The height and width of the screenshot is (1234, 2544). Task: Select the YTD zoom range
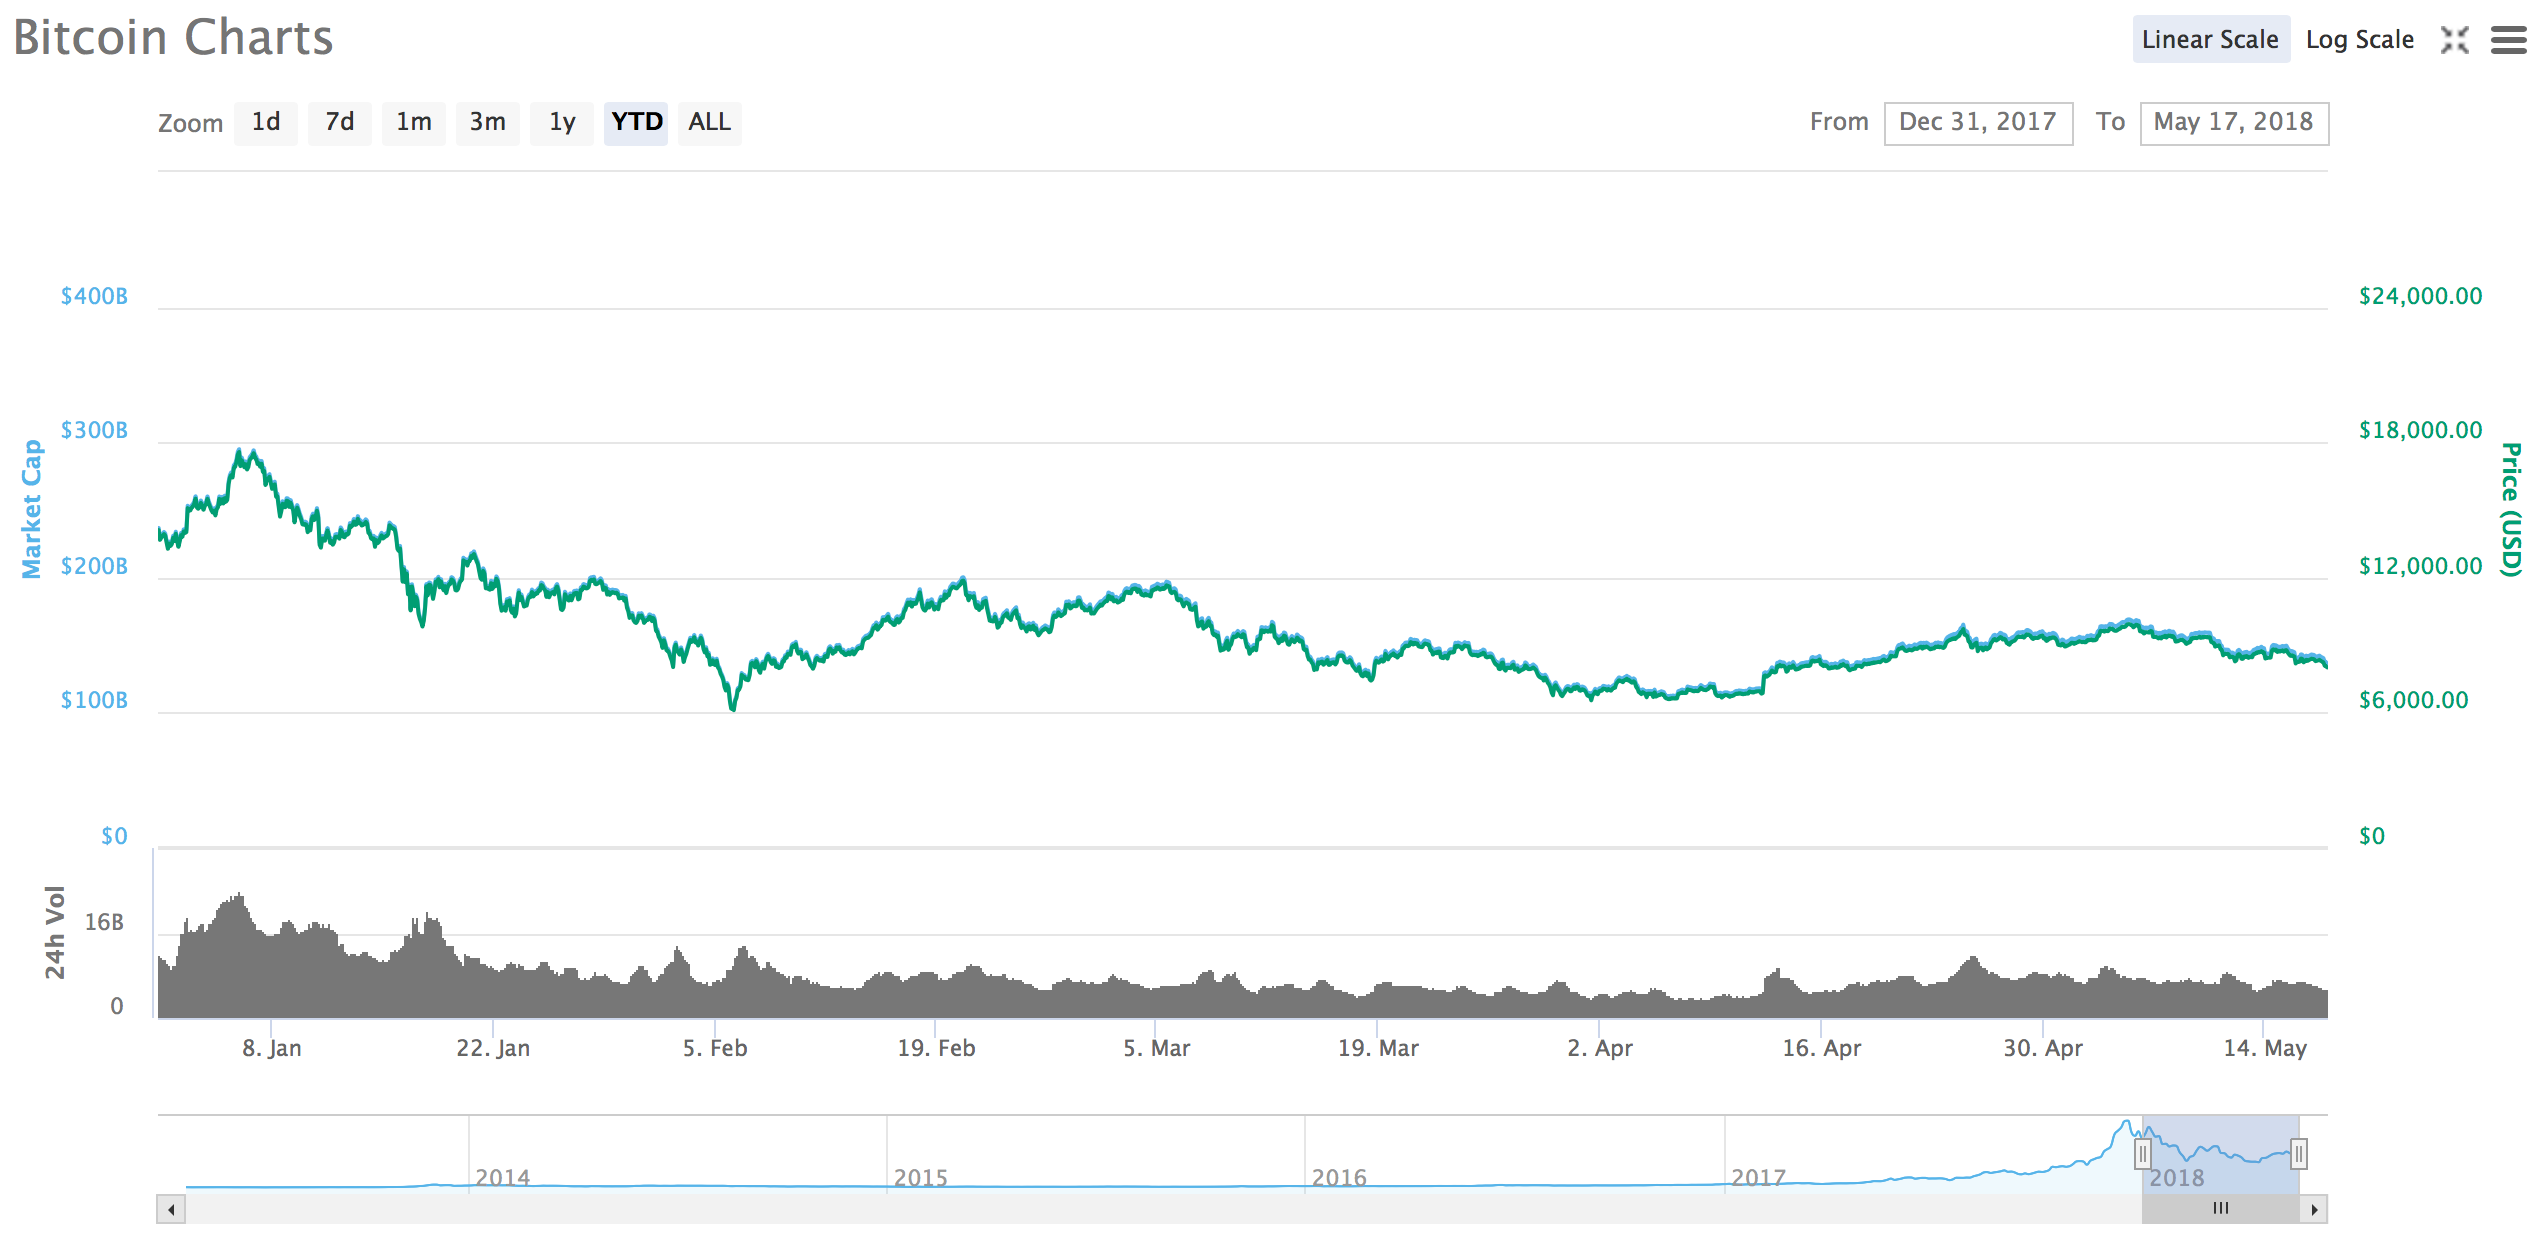pyautogui.click(x=635, y=123)
